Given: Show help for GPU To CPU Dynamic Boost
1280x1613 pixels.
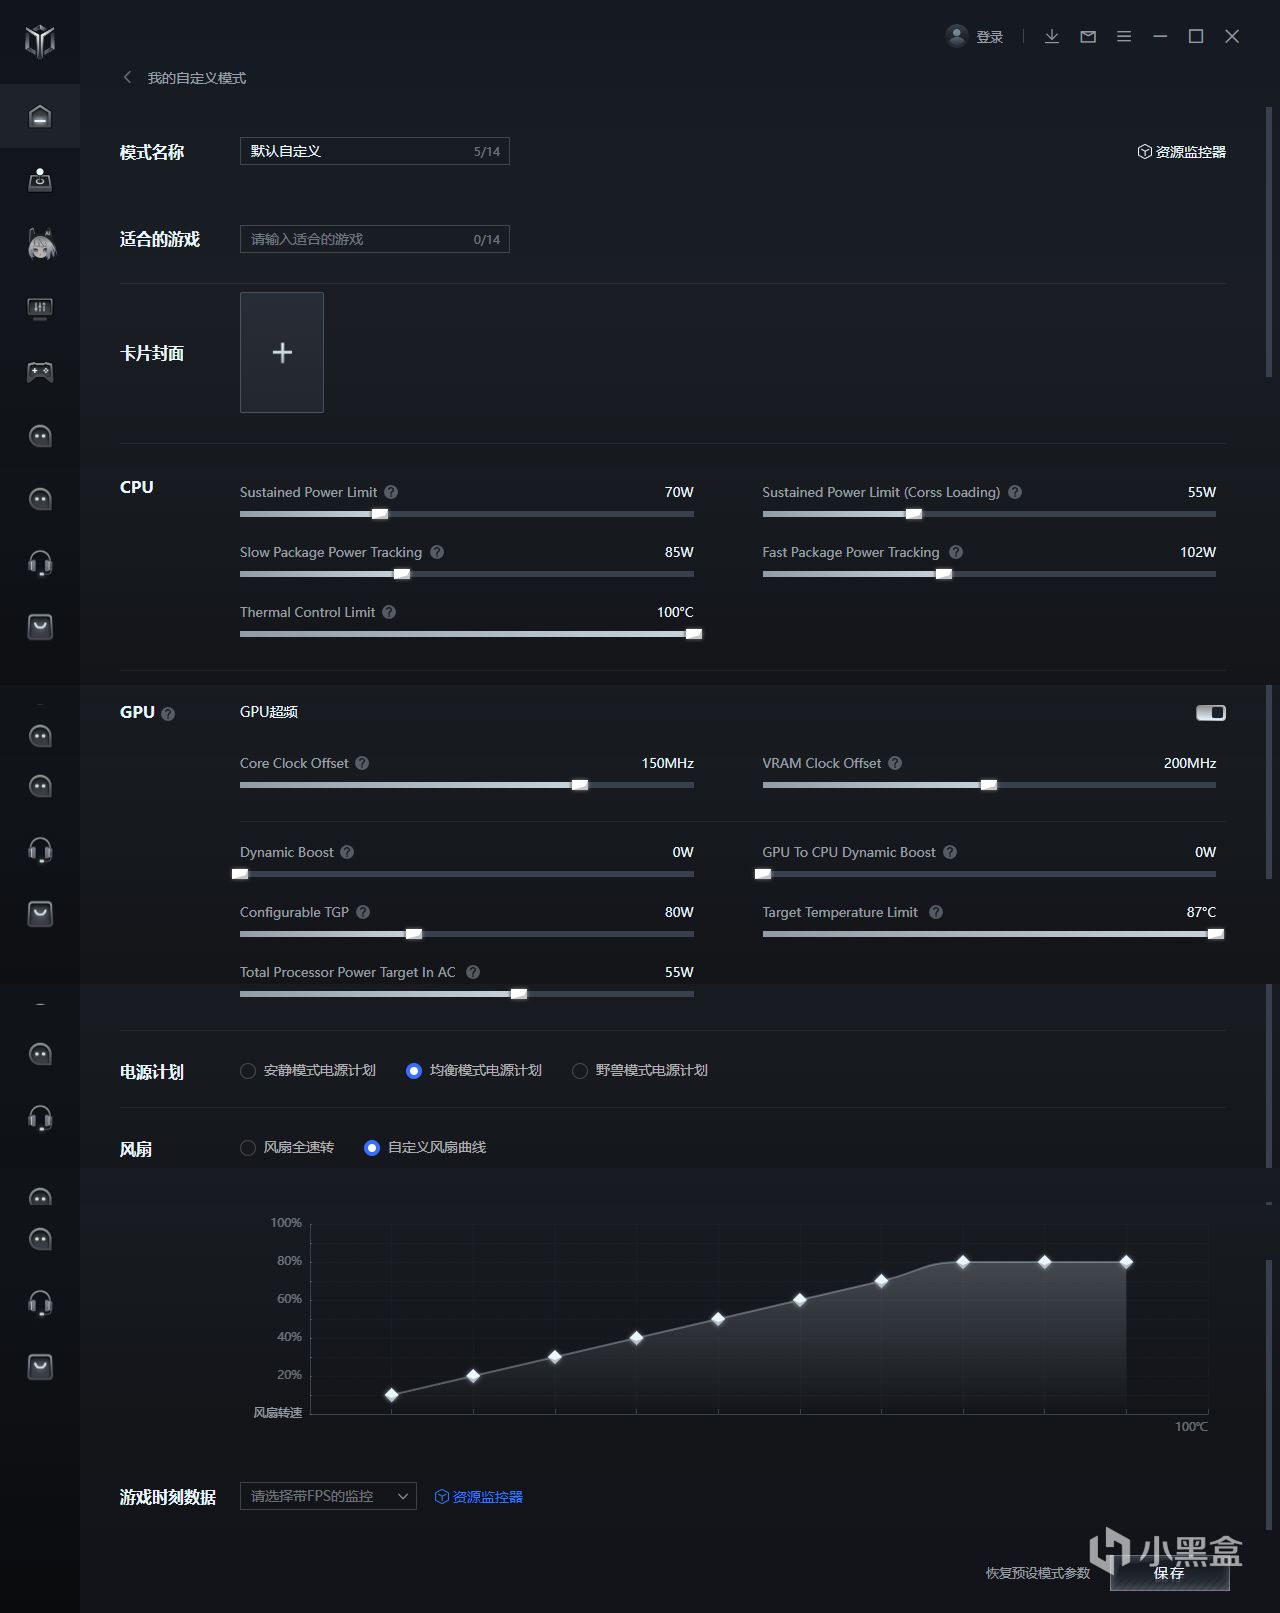Looking at the screenshot, I should coord(950,852).
